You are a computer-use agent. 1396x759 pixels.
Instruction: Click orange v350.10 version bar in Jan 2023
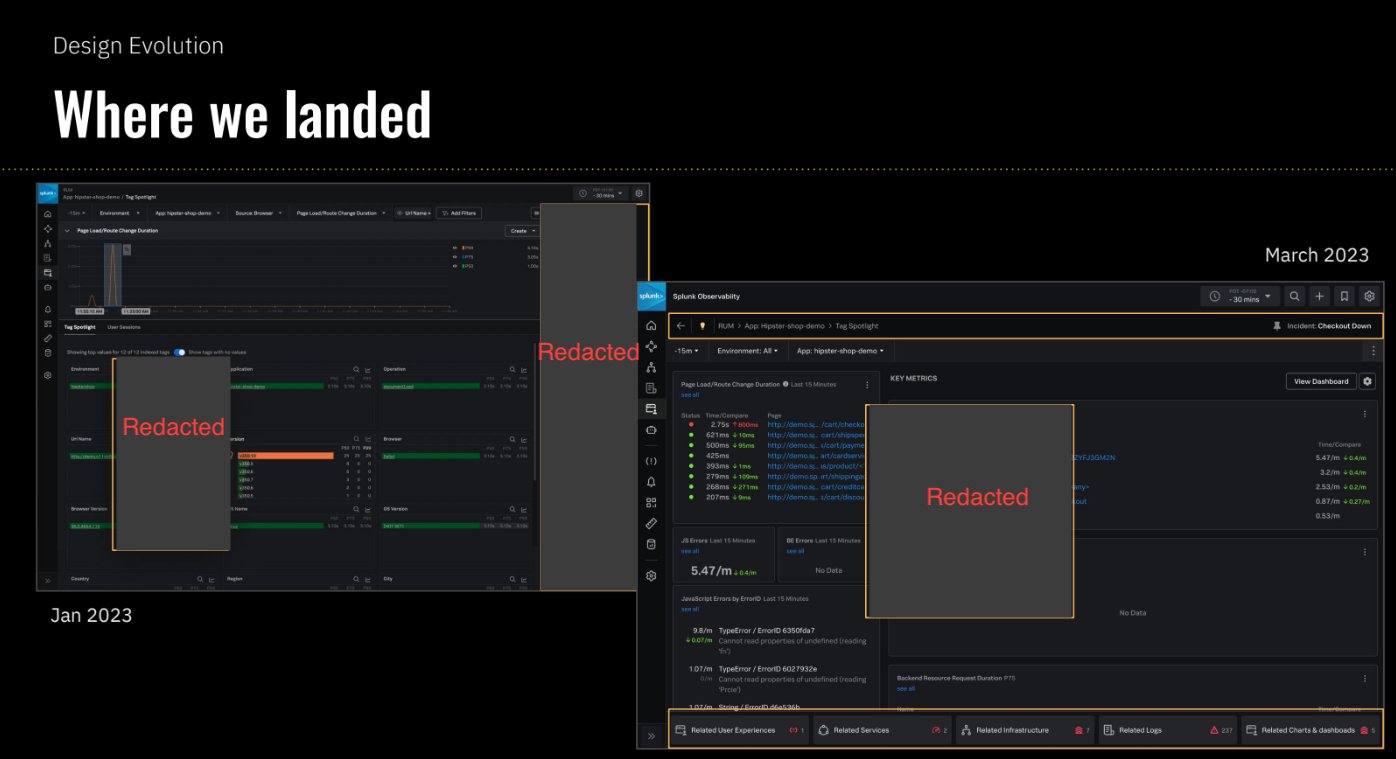(286, 456)
